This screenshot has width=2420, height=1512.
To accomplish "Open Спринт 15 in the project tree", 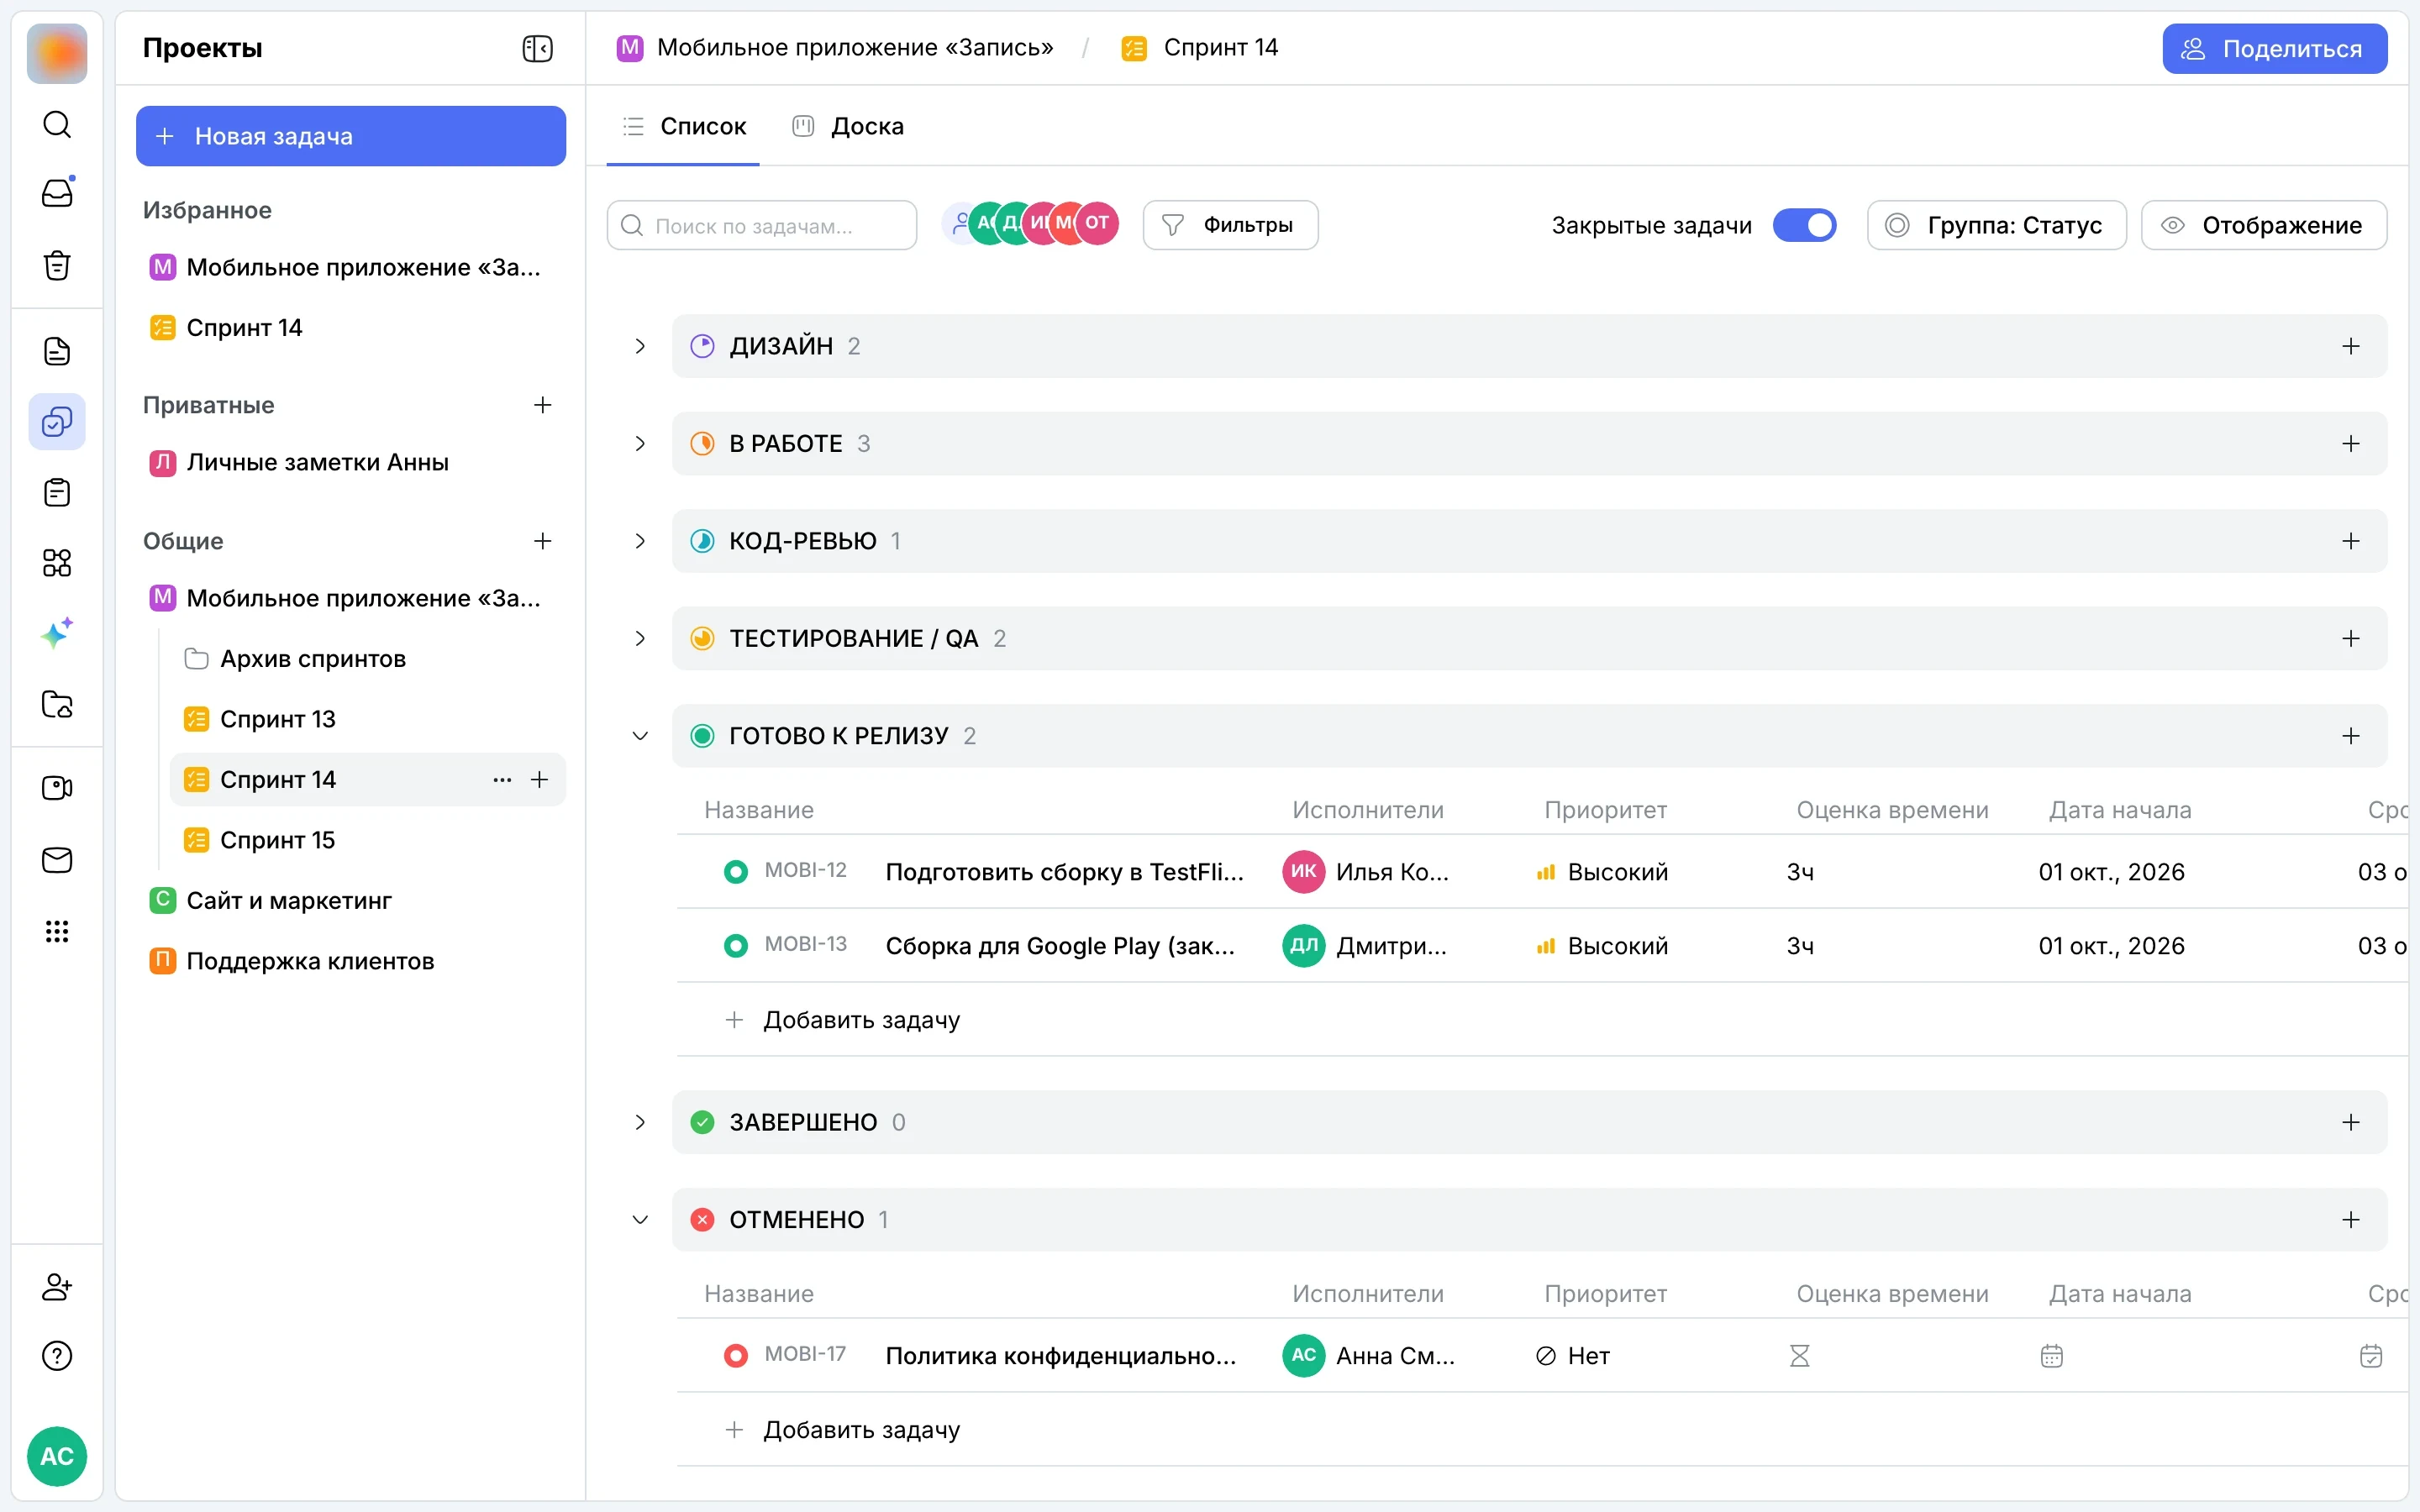I will coord(367,840).
